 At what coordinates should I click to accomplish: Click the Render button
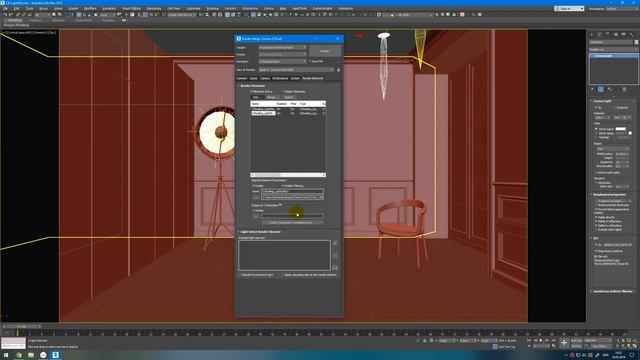[x=325, y=51]
